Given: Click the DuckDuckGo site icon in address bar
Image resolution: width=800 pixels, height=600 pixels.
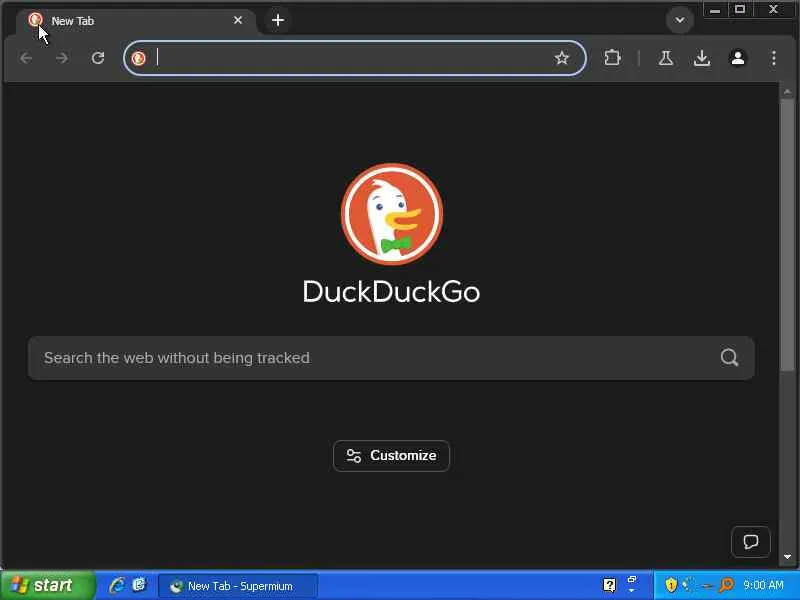Looking at the screenshot, I should [x=138, y=59].
